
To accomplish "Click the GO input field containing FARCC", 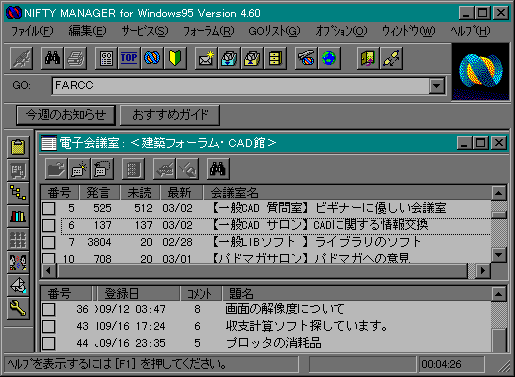I will 241,86.
